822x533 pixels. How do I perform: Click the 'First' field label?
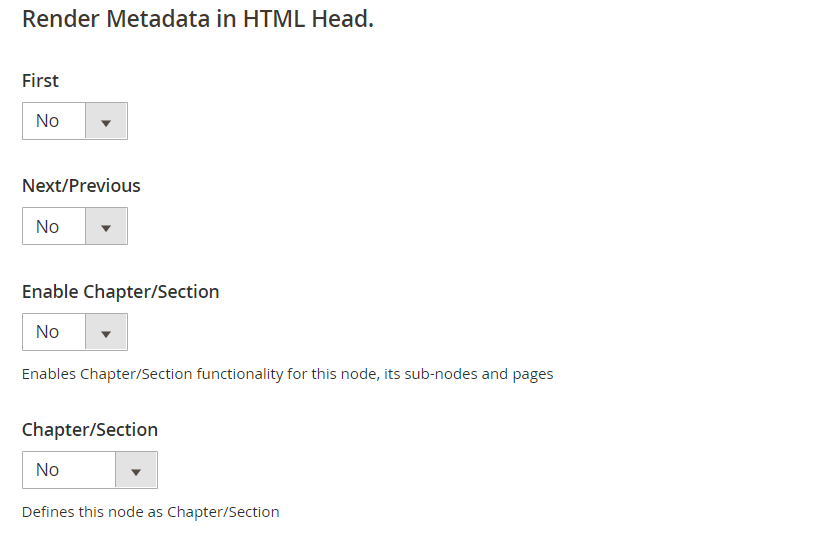click(40, 81)
